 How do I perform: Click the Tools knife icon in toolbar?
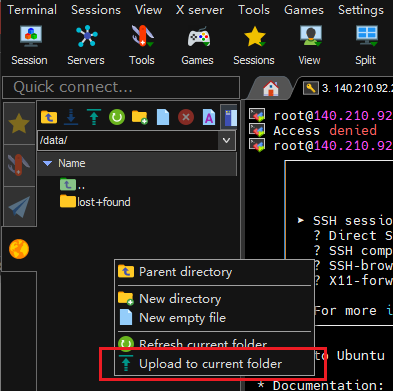point(142,45)
